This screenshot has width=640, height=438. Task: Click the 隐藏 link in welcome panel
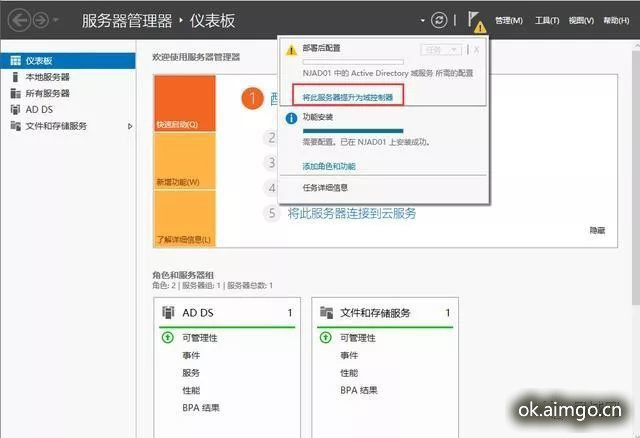[x=597, y=231]
